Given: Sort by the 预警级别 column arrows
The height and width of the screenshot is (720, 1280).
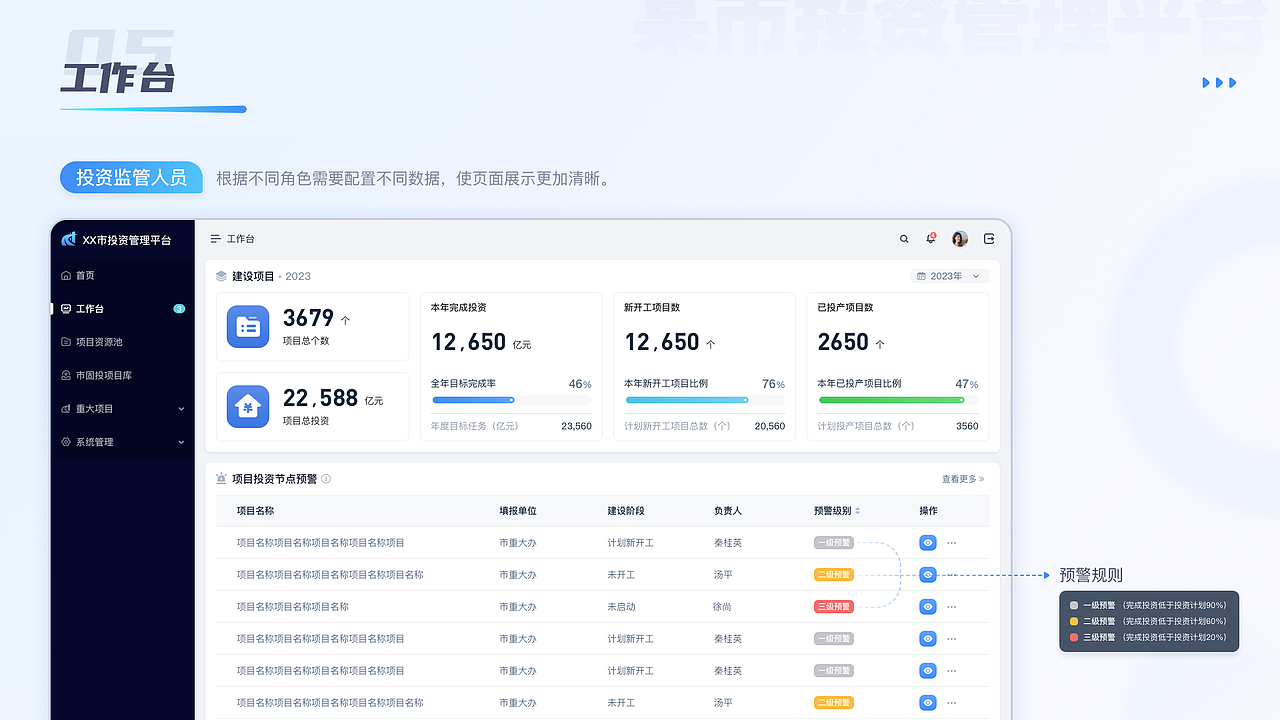Looking at the screenshot, I should click(x=858, y=511).
